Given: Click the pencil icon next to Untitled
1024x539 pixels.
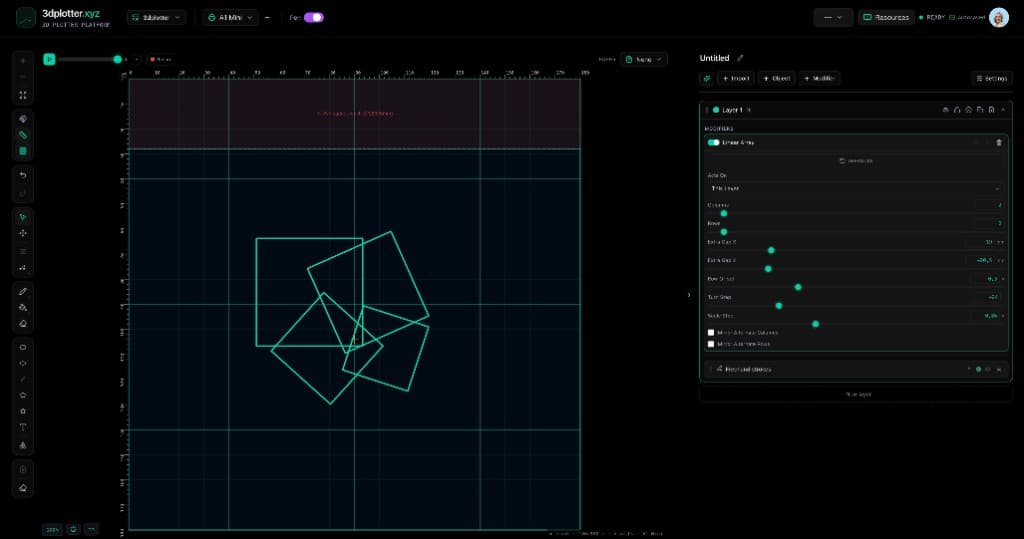Looking at the screenshot, I should click(740, 58).
